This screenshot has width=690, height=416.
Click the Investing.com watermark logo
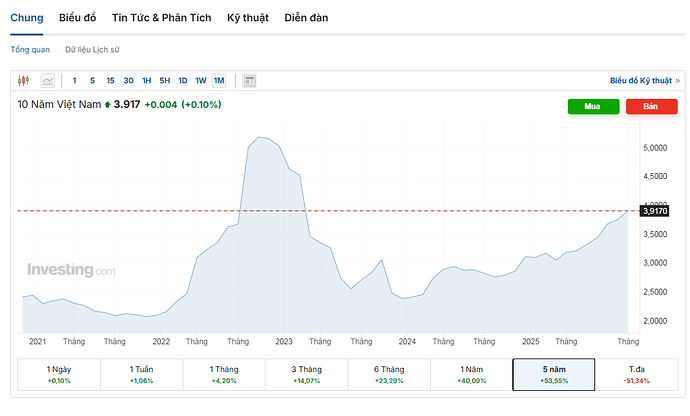click(x=70, y=270)
